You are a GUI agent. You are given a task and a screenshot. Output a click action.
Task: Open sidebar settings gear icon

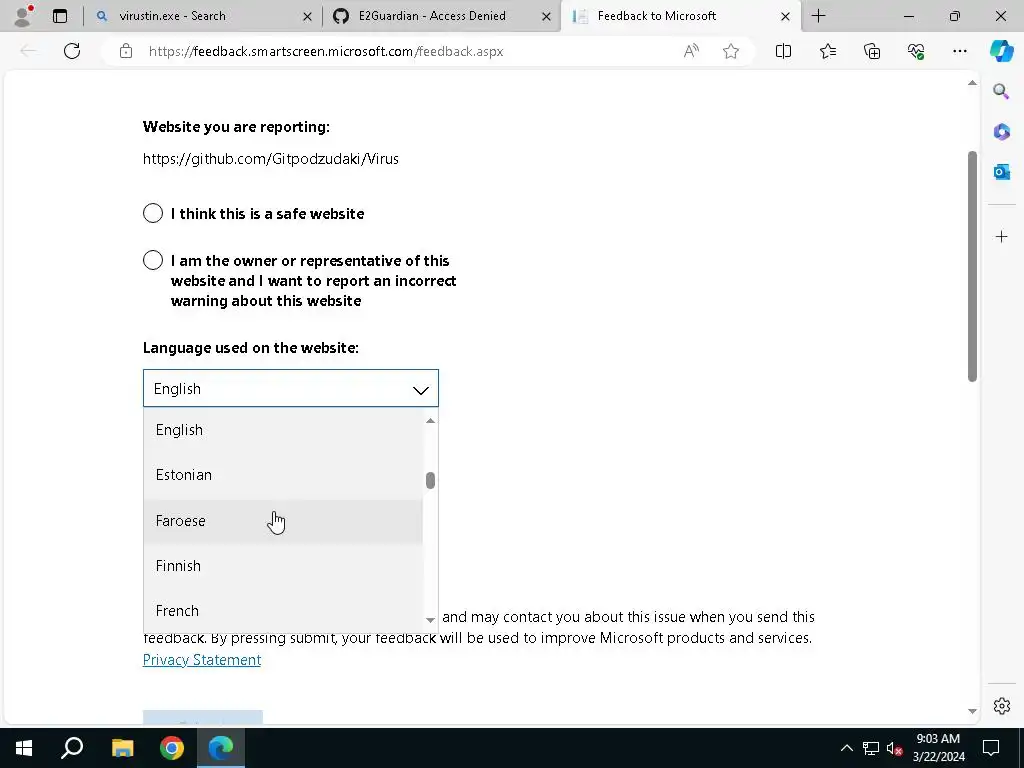[x=1001, y=706]
